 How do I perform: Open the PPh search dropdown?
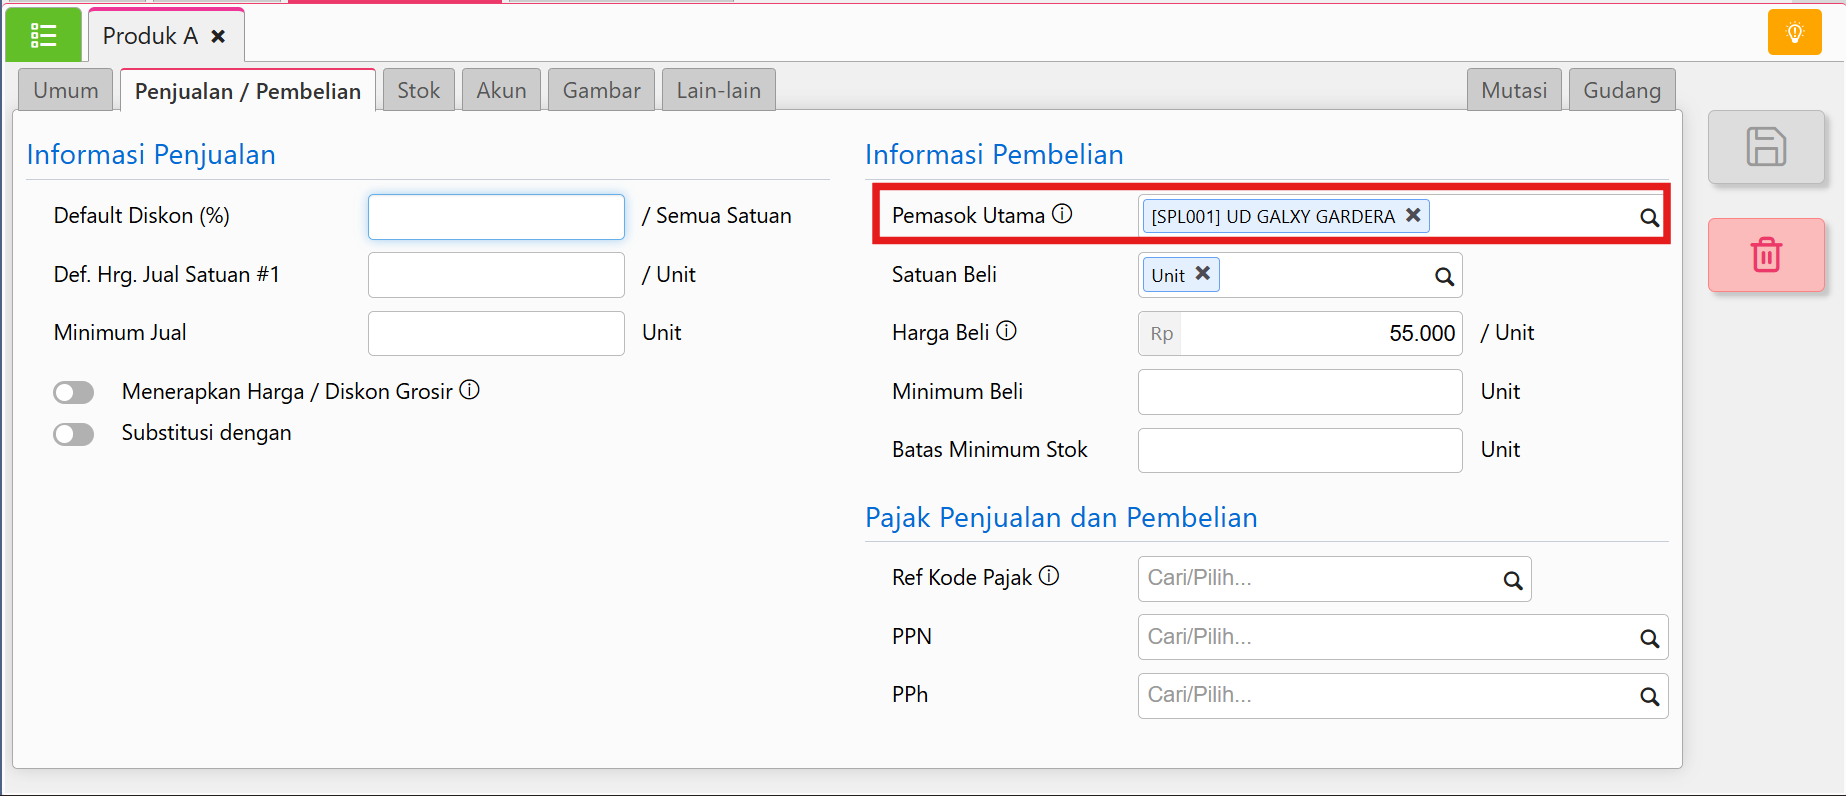[1402, 696]
